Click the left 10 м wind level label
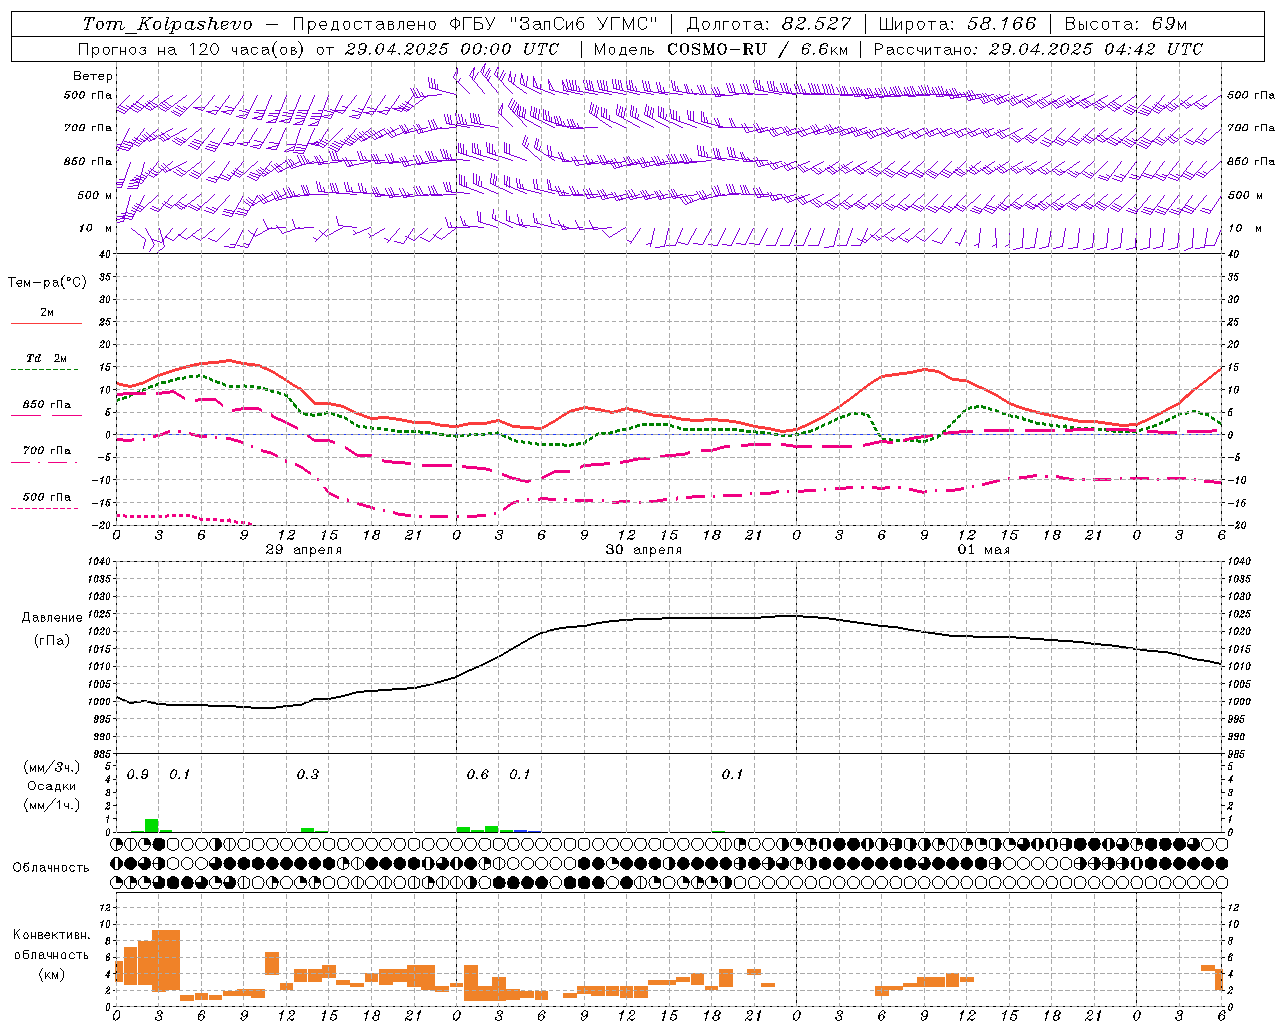 point(96,228)
